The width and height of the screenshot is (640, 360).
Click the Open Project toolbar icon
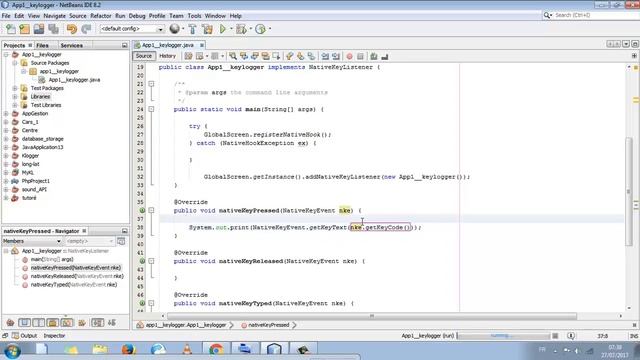(x=39, y=29)
